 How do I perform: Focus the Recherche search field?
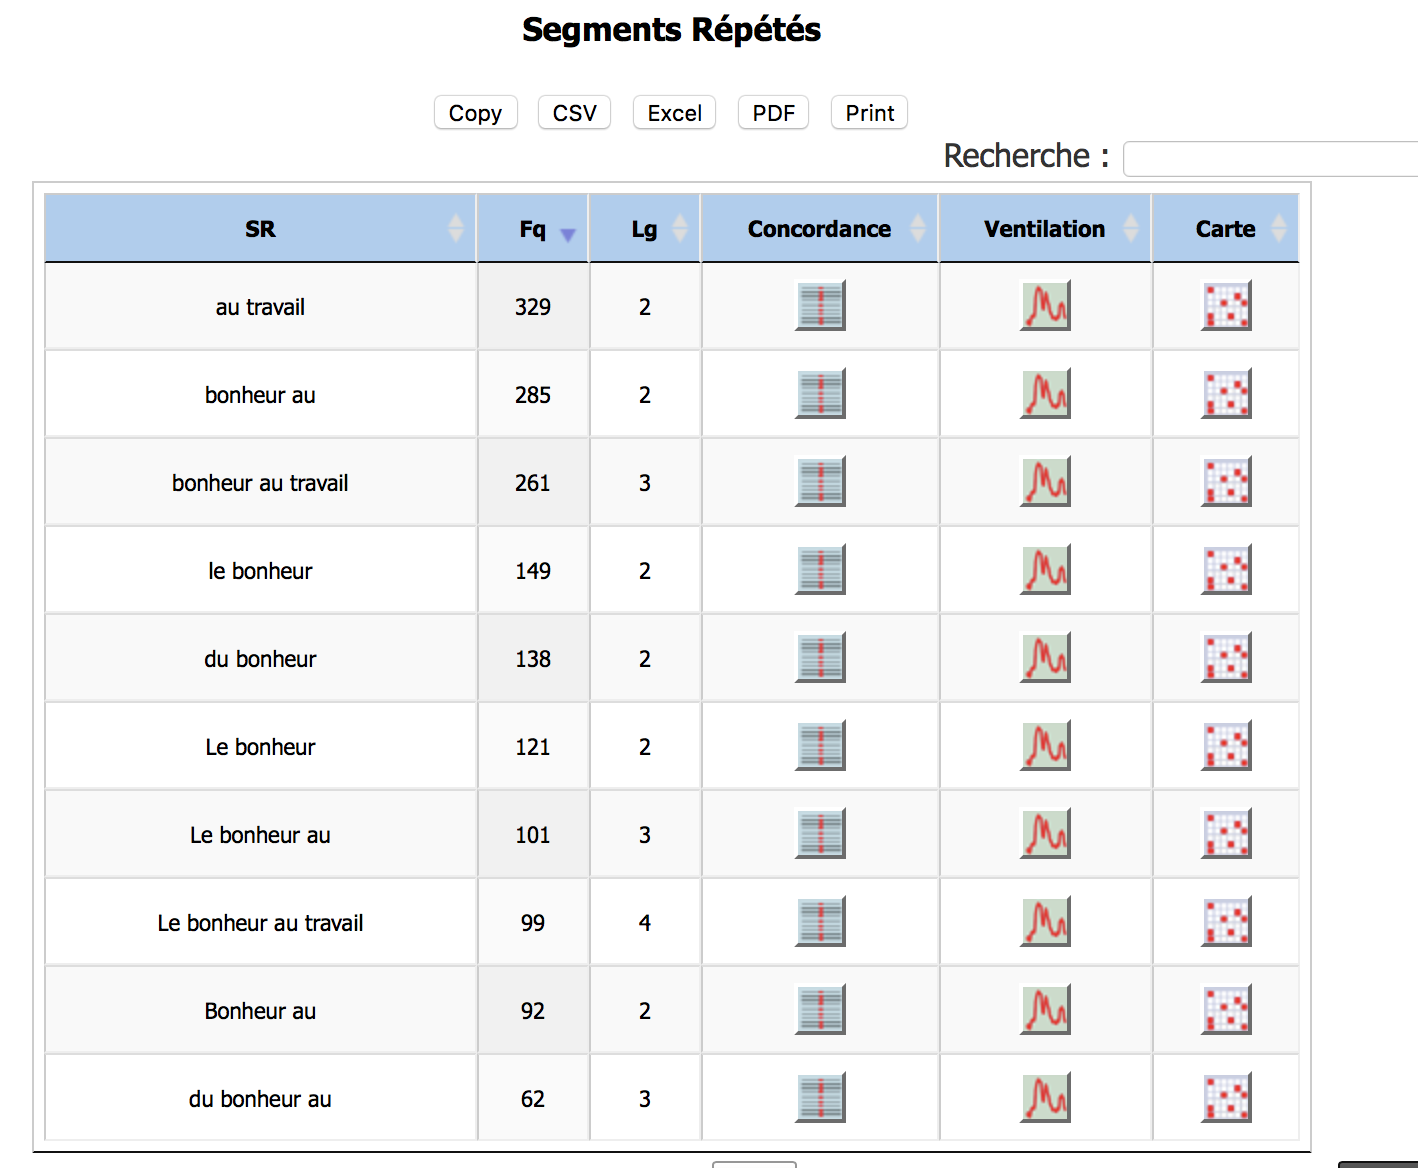point(1270,159)
